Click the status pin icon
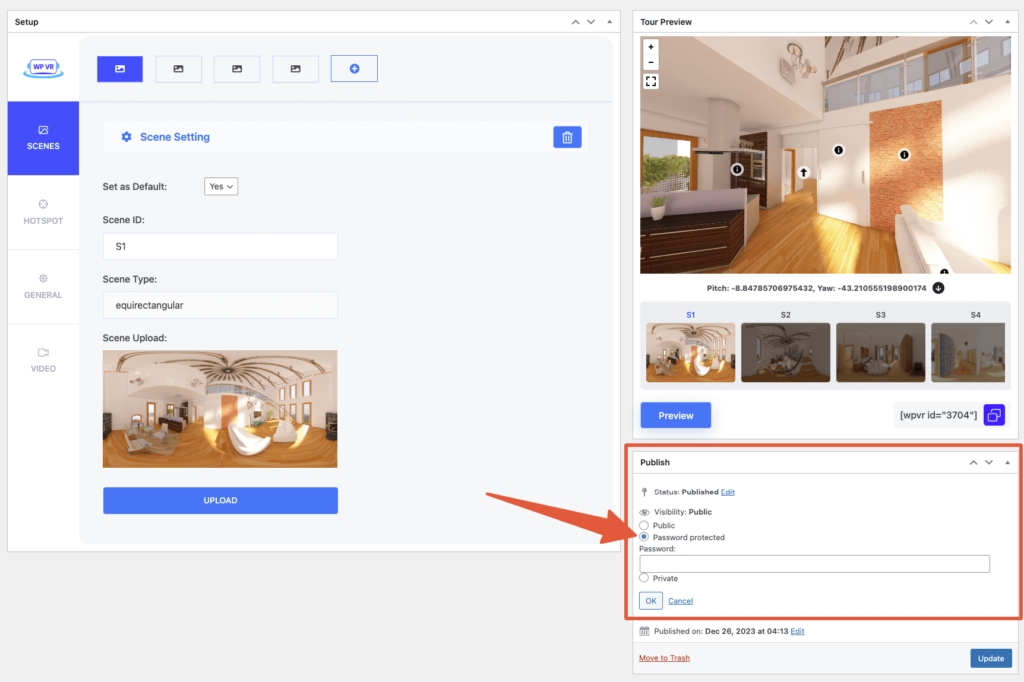Viewport: 1024px width, 682px height. click(645, 492)
